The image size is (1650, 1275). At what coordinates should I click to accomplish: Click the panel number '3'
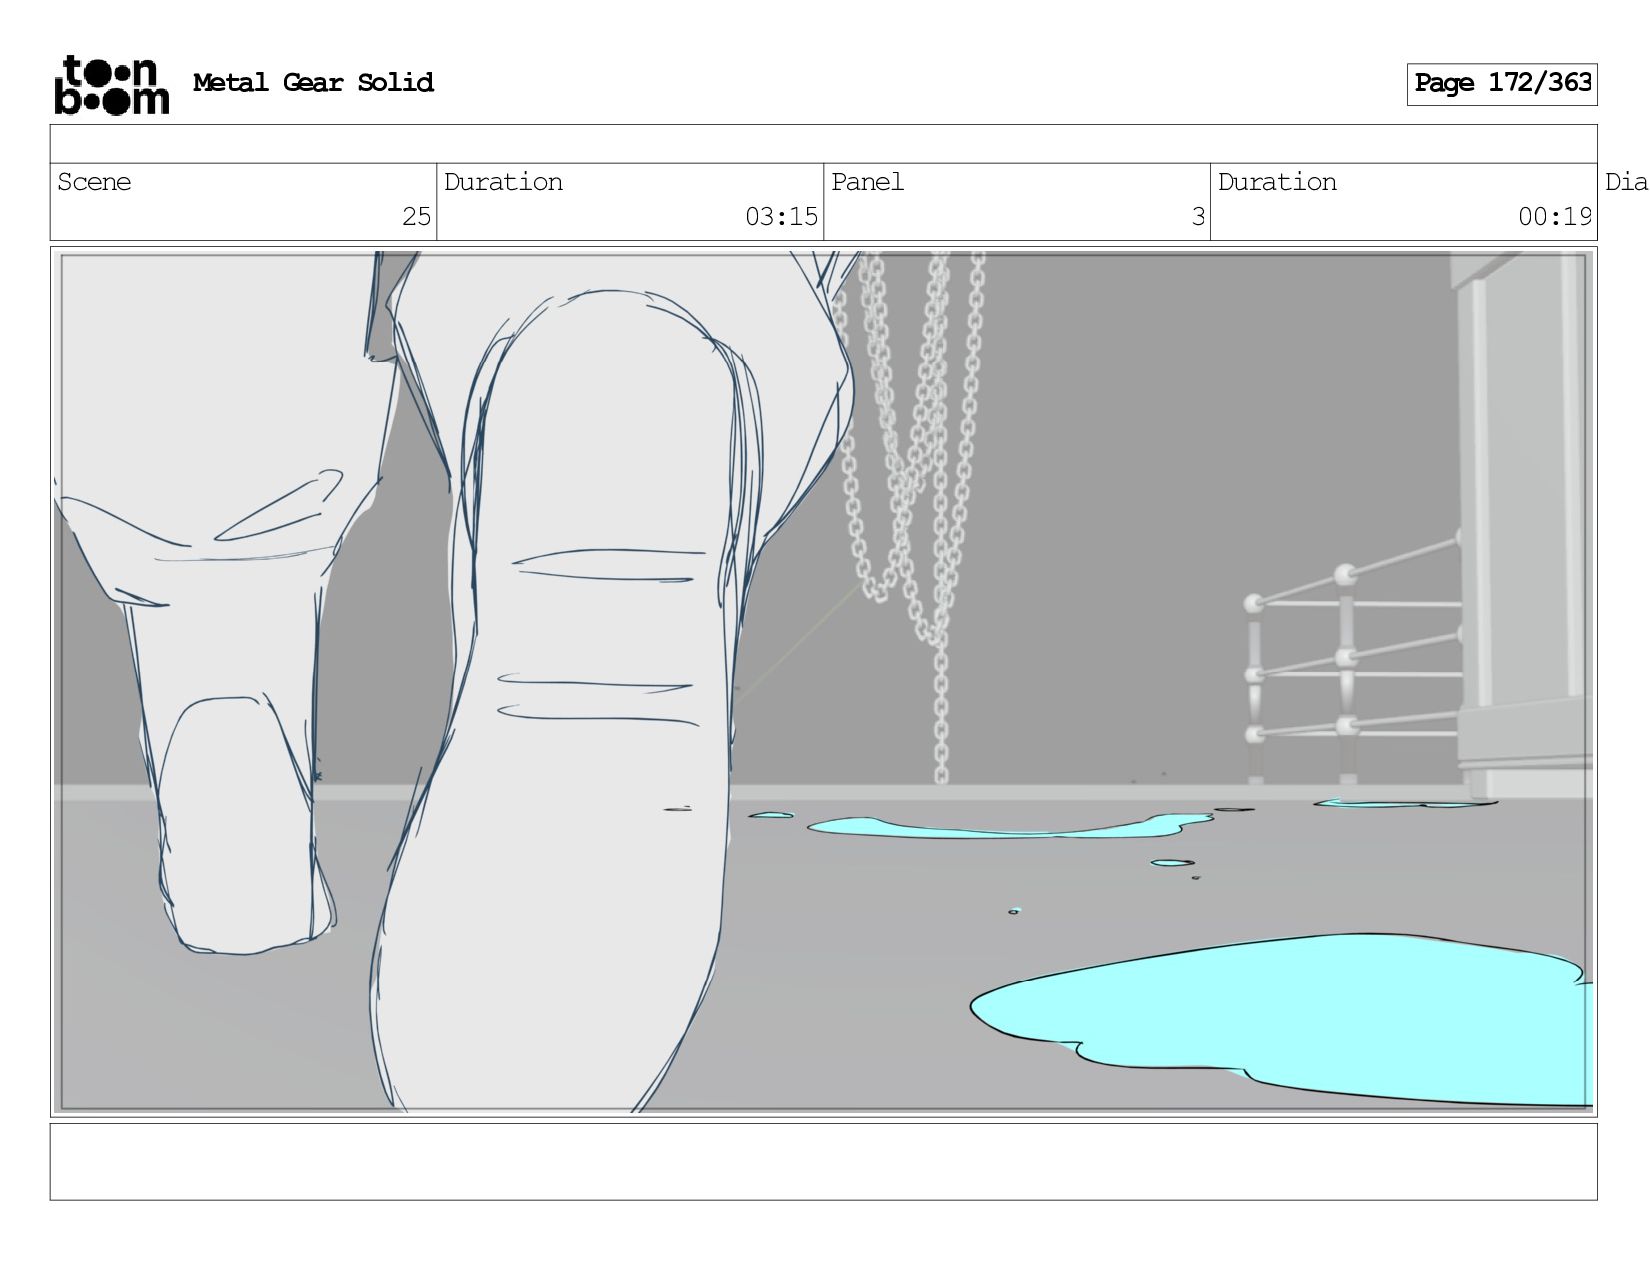pyautogui.click(x=1198, y=216)
